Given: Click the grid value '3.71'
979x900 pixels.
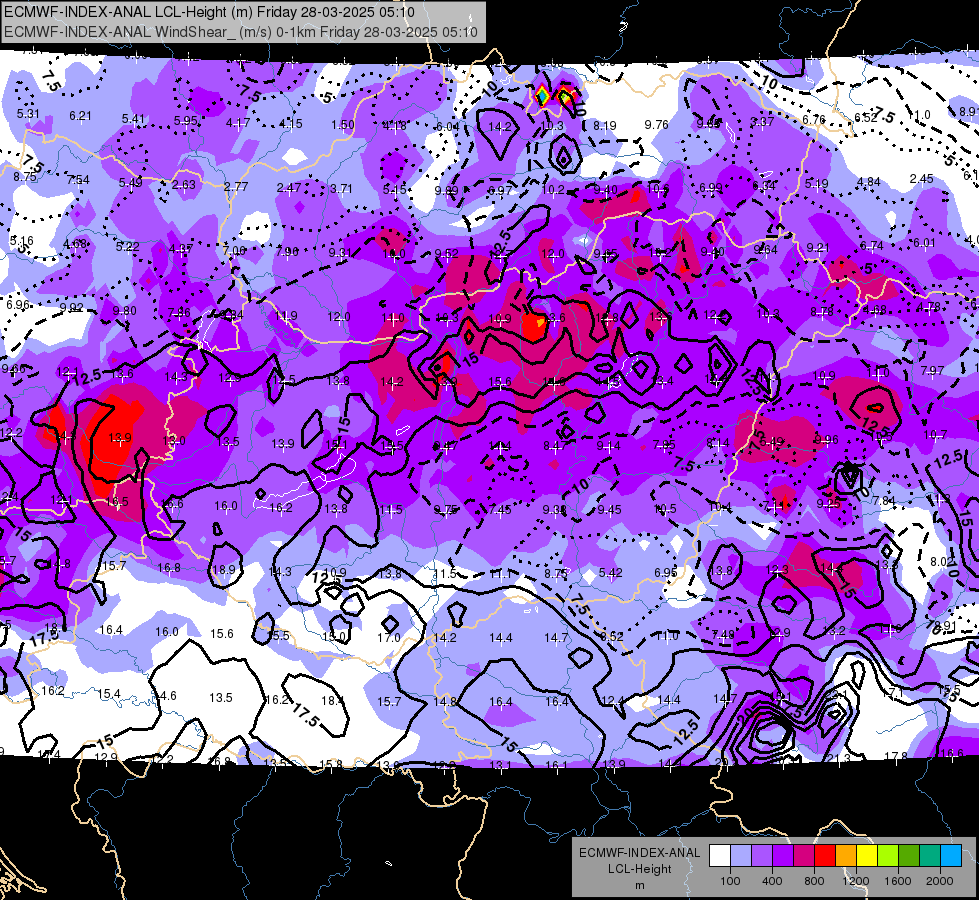Looking at the screenshot, I should (342, 188).
